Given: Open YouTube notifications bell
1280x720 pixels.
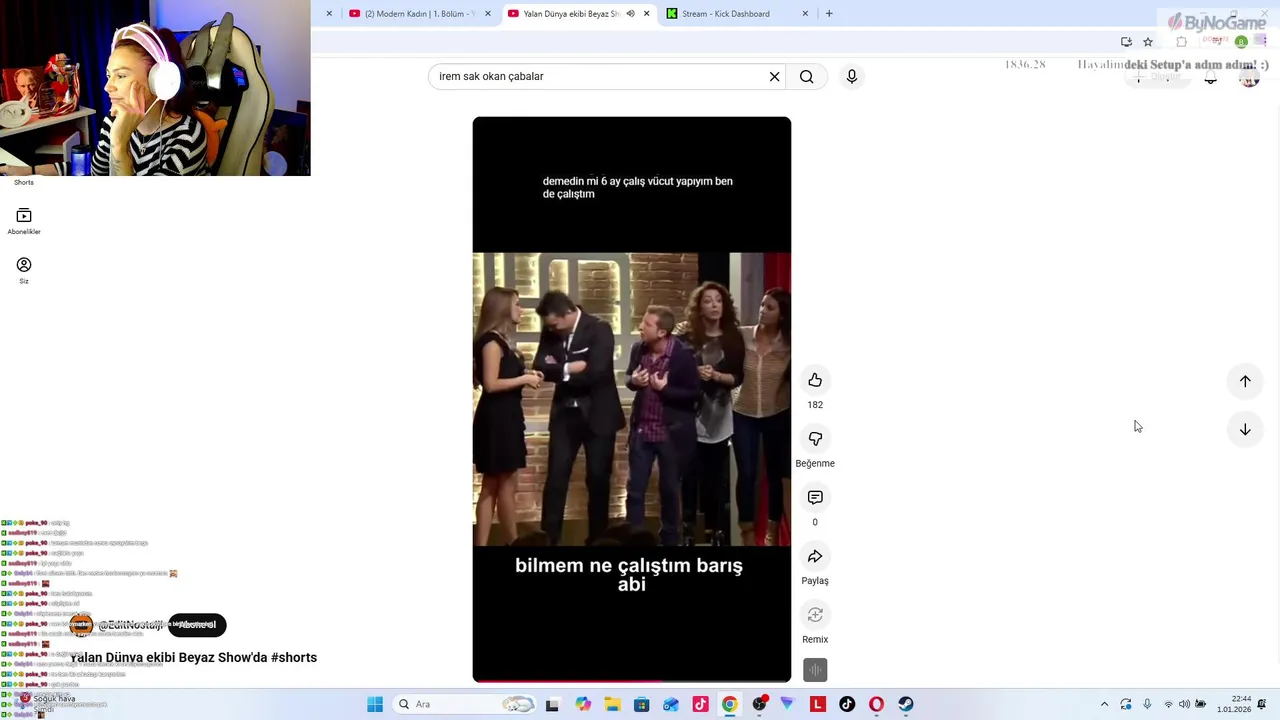Looking at the screenshot, I should click(1211, 77).
